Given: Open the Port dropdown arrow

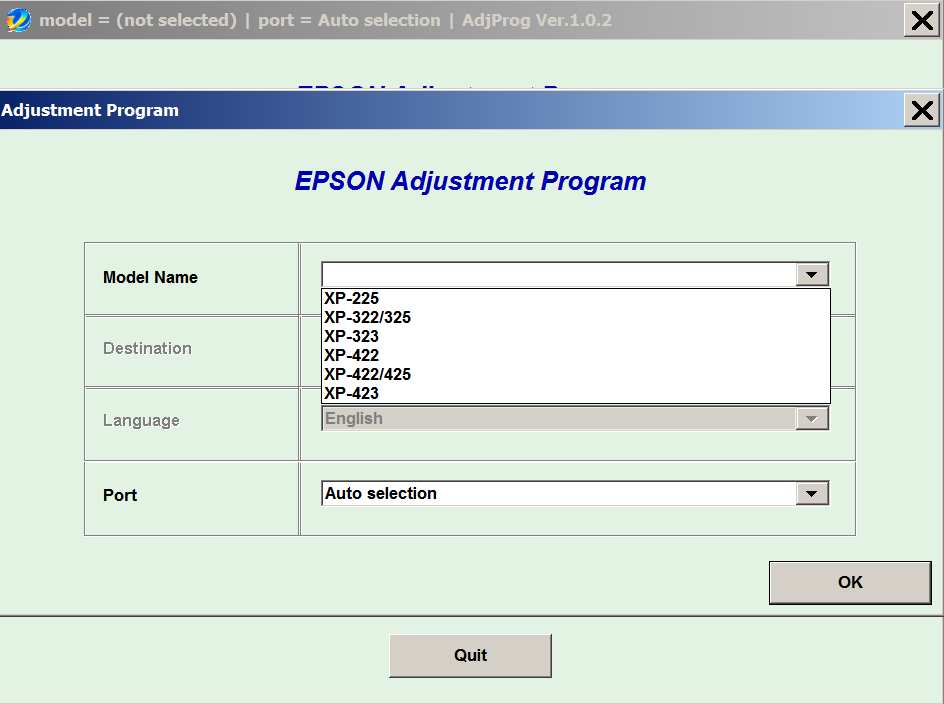Looking at the screenshot, I should 812,494.
